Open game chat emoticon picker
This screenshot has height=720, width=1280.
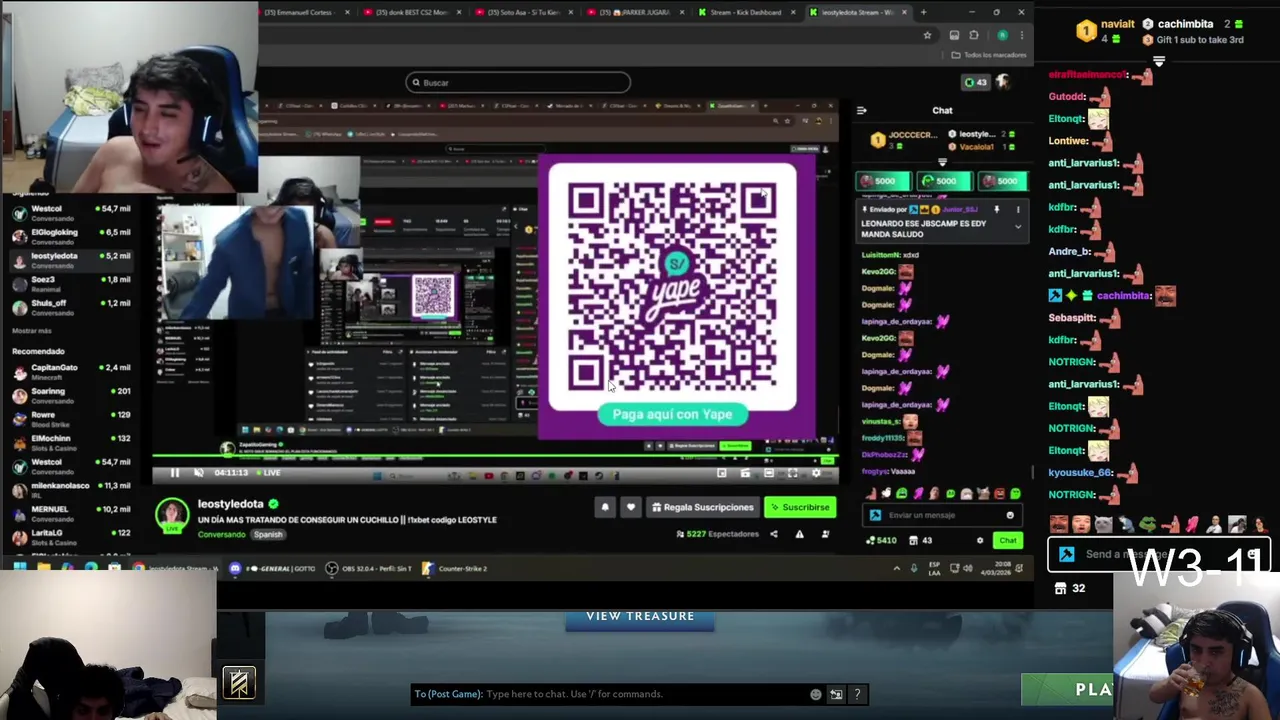(x=816, y=694)
